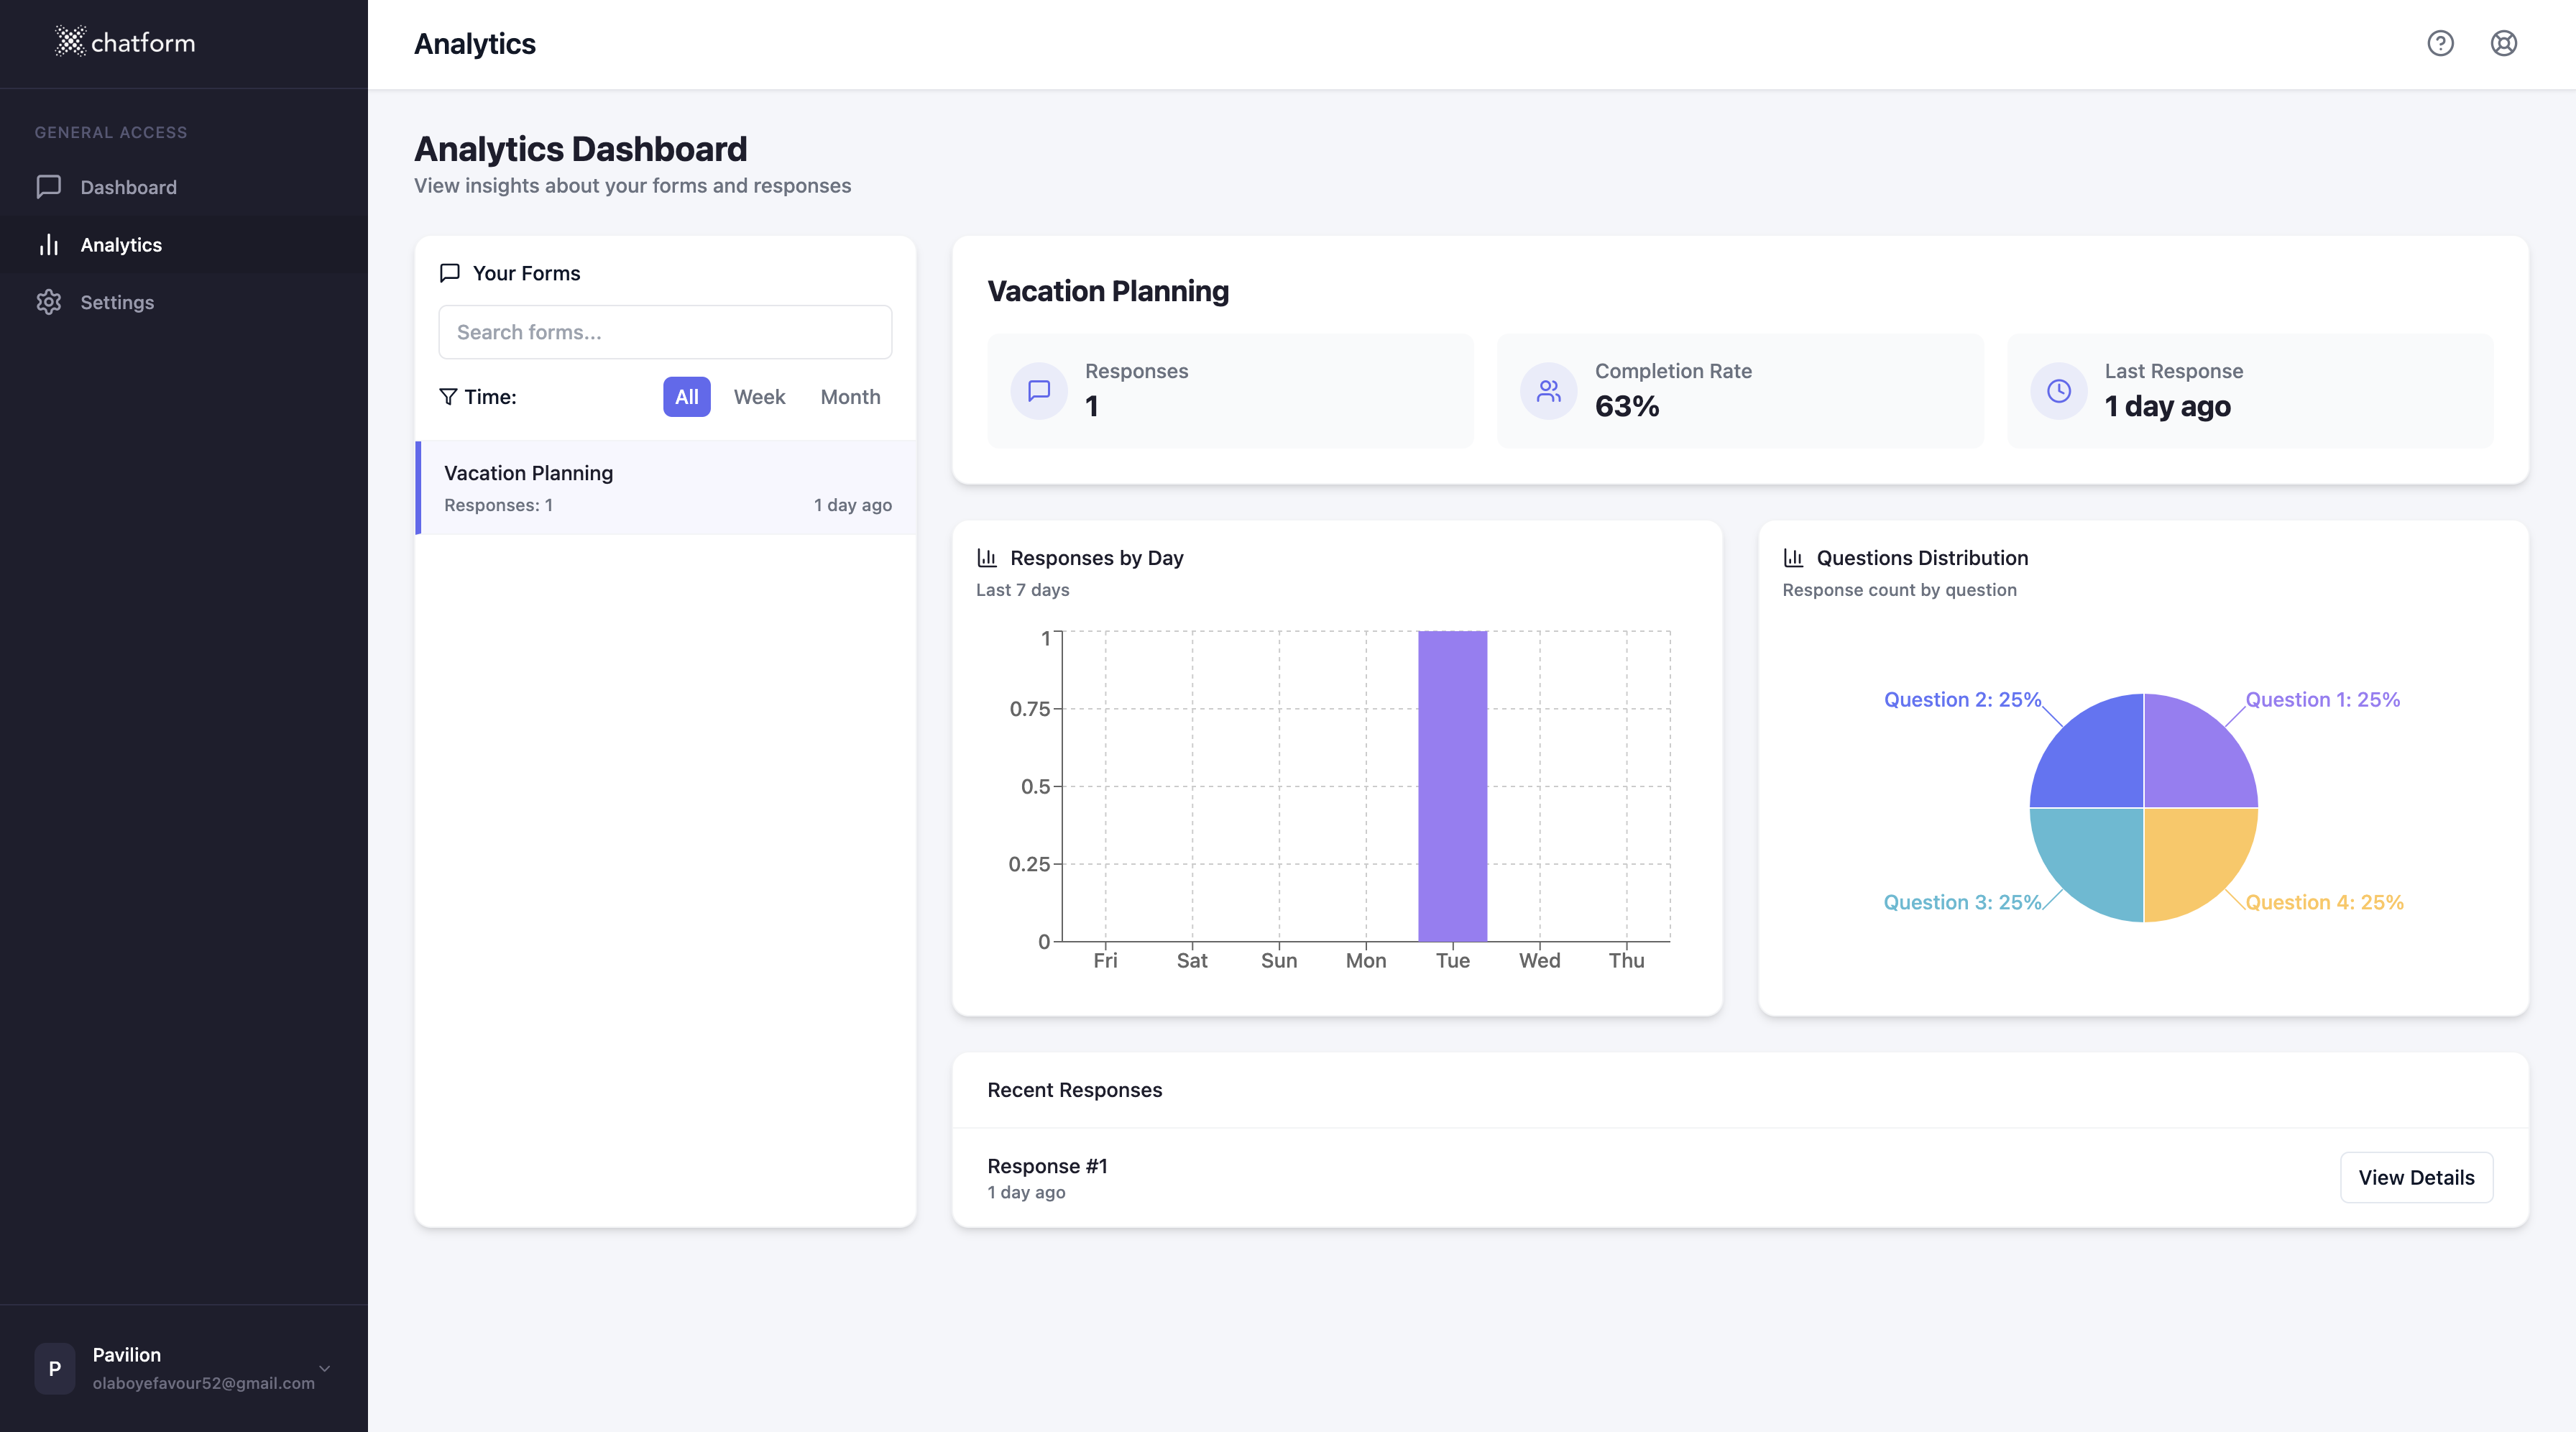Screen dimensions: 2576x1432
Task: Switch time filter to Week
Action: [759, 397]
